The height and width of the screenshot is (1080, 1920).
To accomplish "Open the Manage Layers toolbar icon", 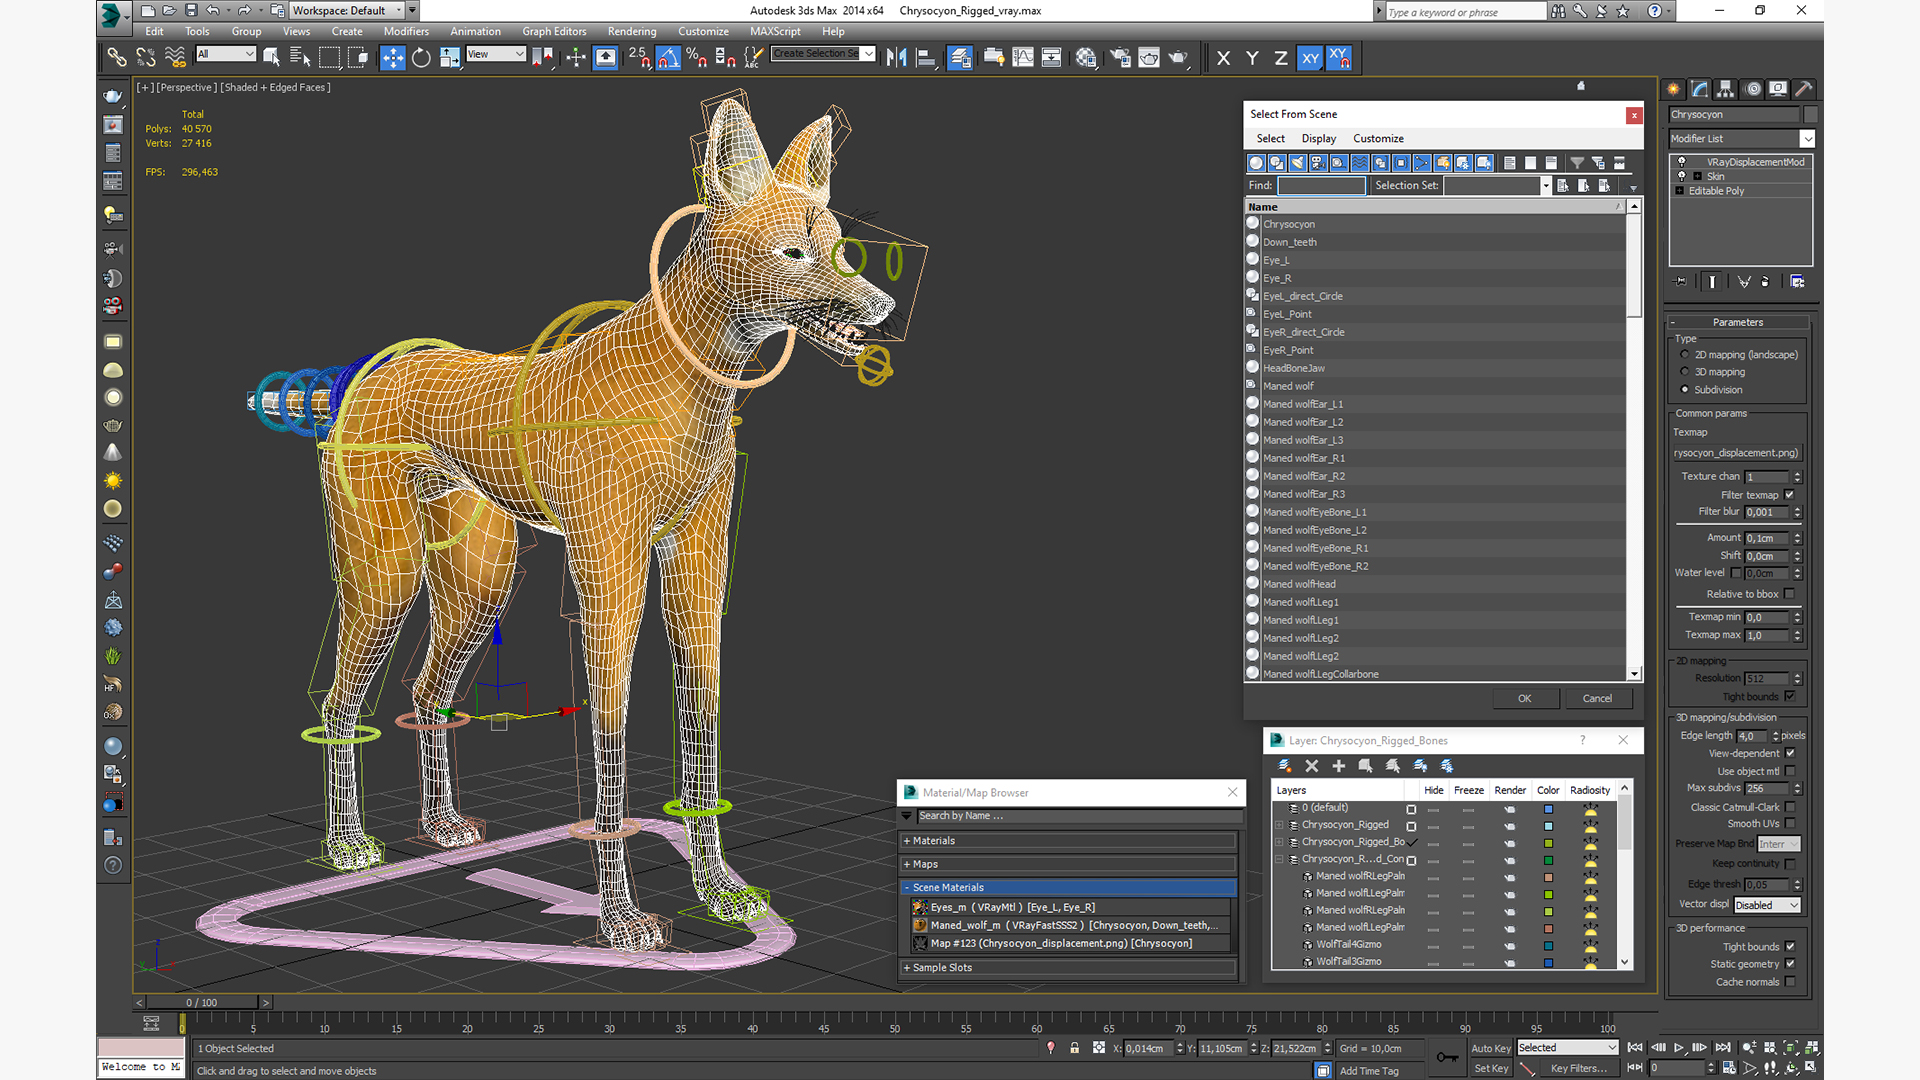I will click(960, 58).
